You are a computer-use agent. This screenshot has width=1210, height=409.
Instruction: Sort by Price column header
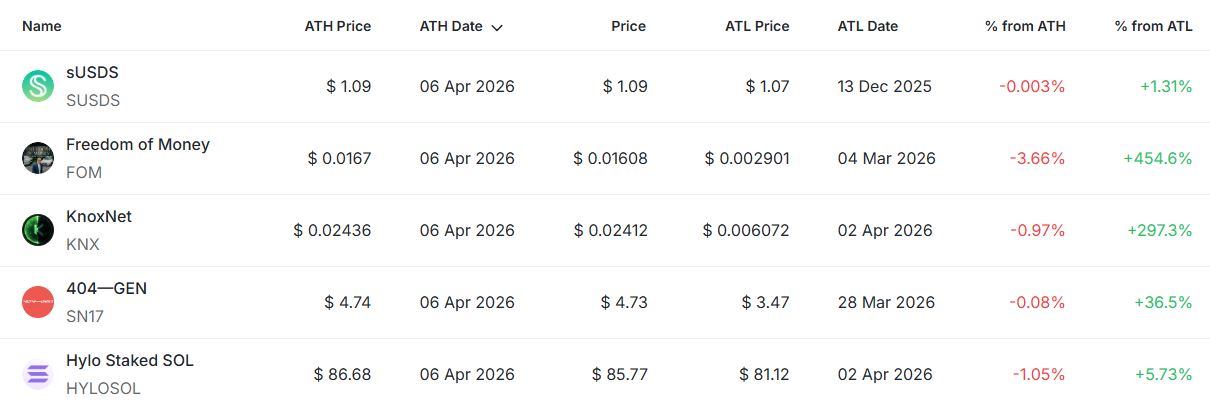[x=629, y=26]
